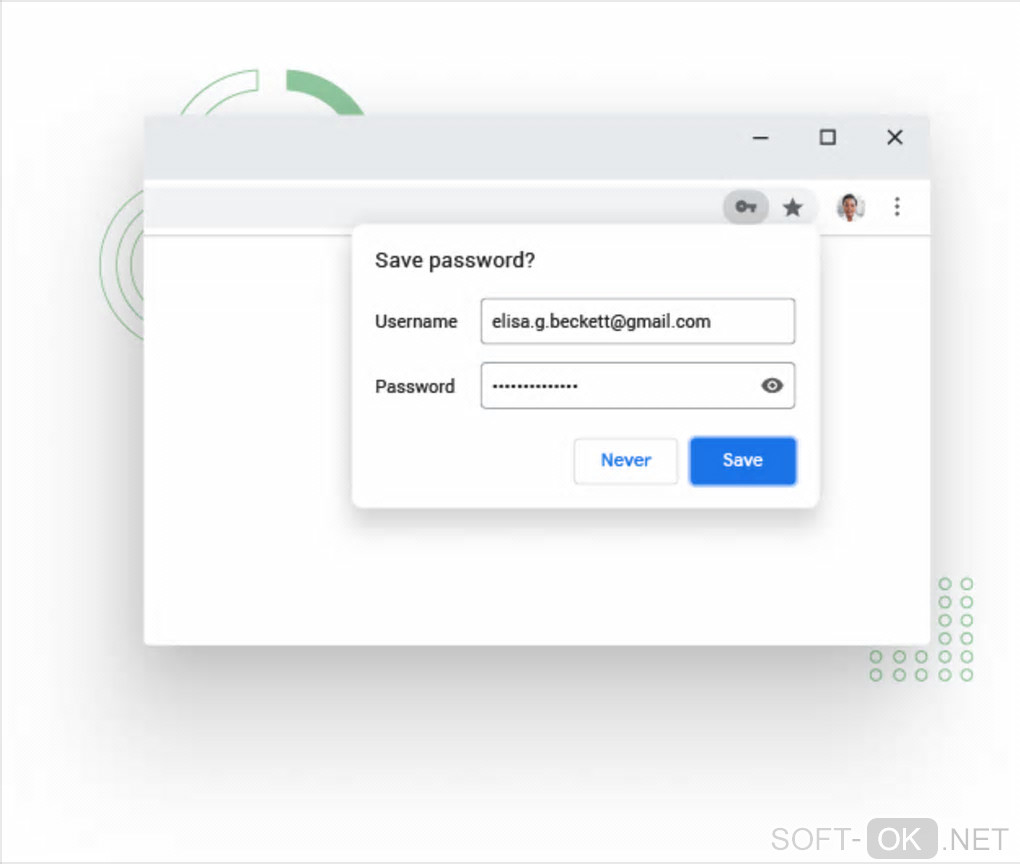
Task: Click the Username label text
Action: 416,321
